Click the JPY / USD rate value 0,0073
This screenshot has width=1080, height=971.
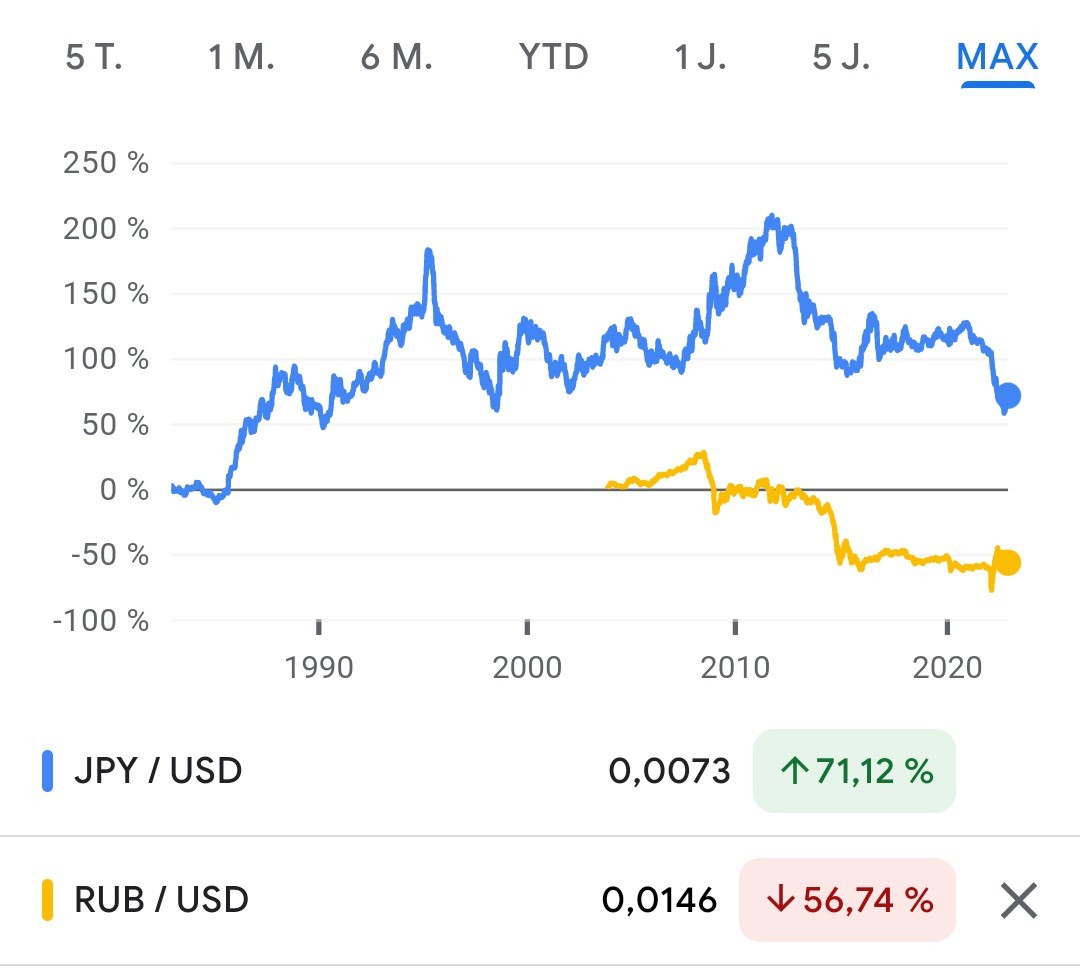(669, 771)
